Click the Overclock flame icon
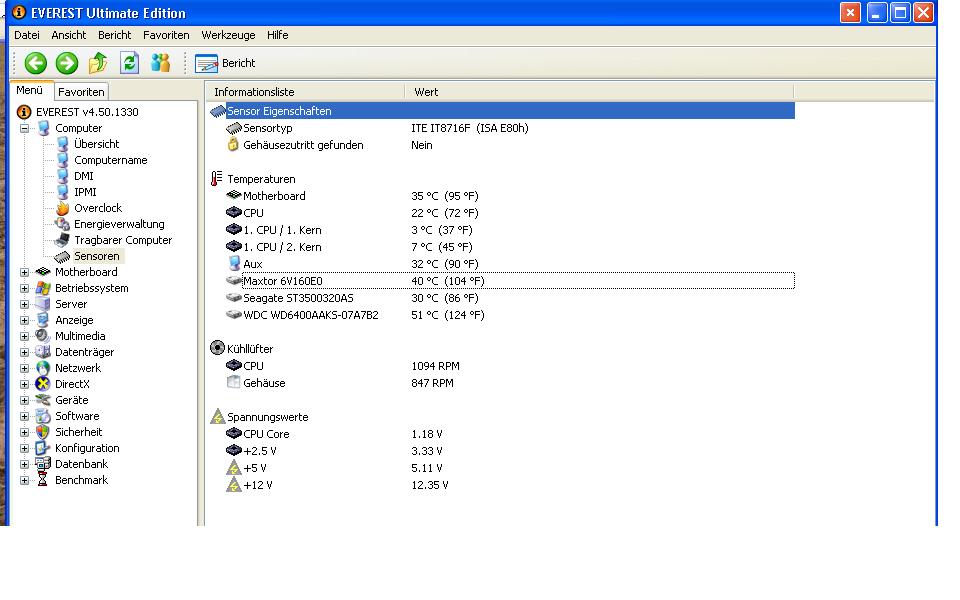960x600 pixels. (x=62, y=208)
